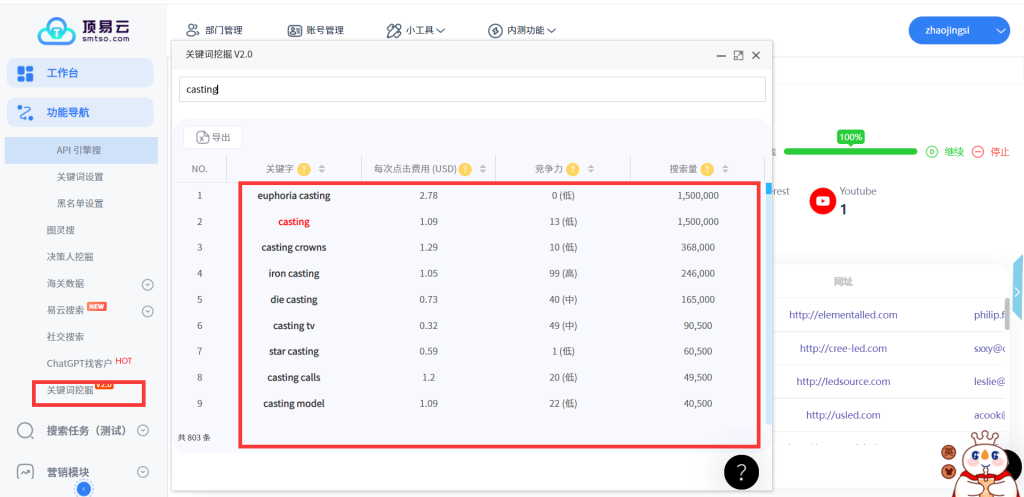The image size is (1024, 497).
Task: Click the green 100% progress bar
Action: [850, 152]
